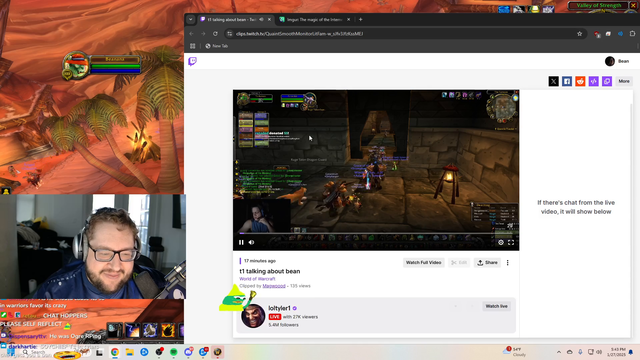Click the clip video seek bar
The width and height of the screenshot is (640, 360).
tap(376, 234)
